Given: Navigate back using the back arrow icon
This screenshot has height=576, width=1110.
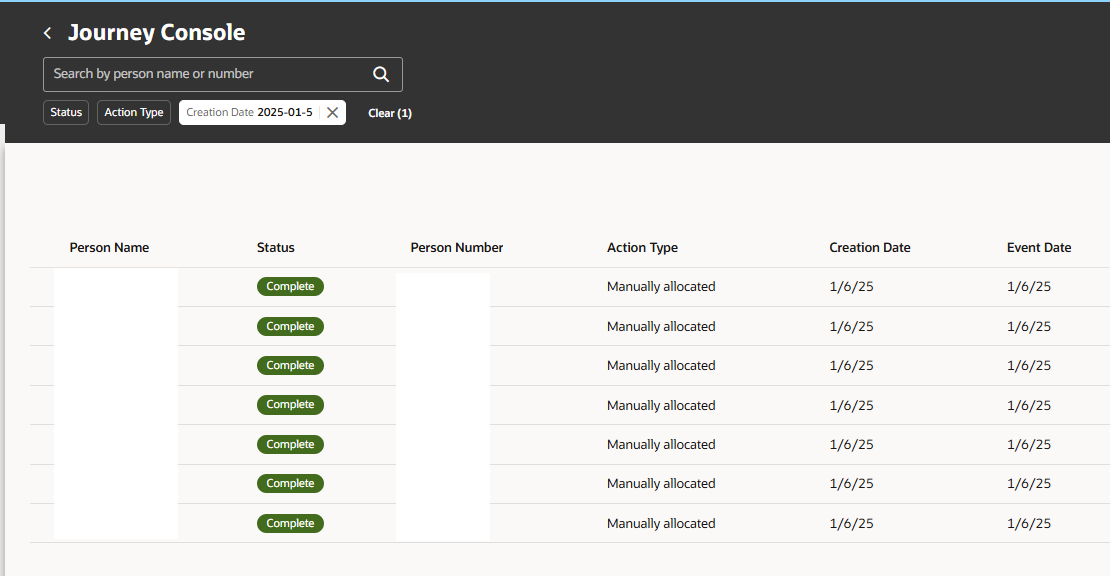Looking at the screenshot, I should (x=46, y=32).
